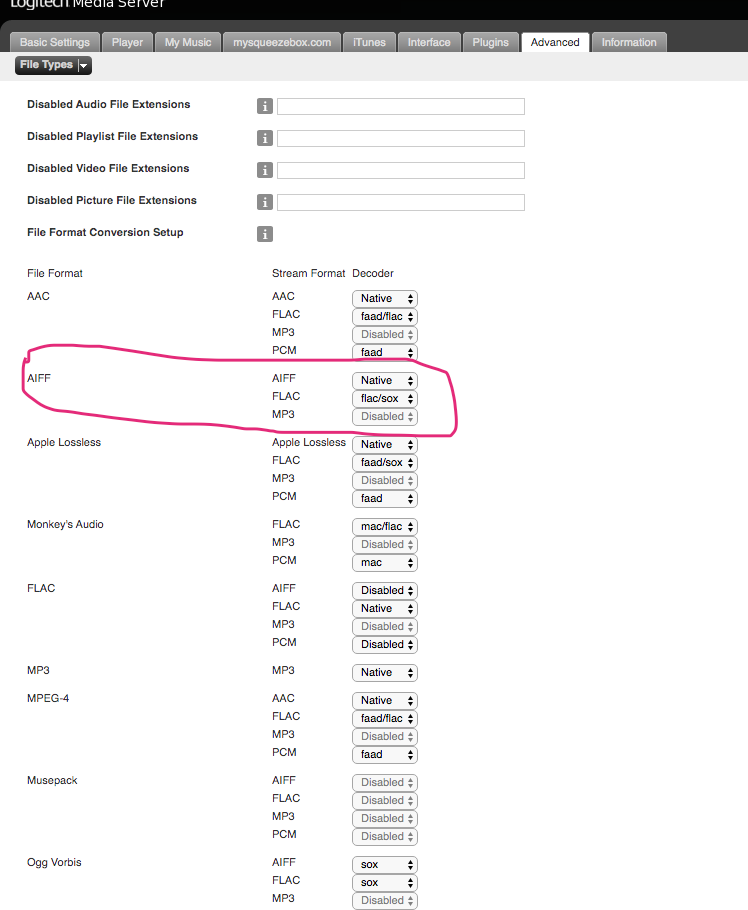Open AIFF to MP3 Disabled dropdown
748x910 pixels.
coord(385,416)
